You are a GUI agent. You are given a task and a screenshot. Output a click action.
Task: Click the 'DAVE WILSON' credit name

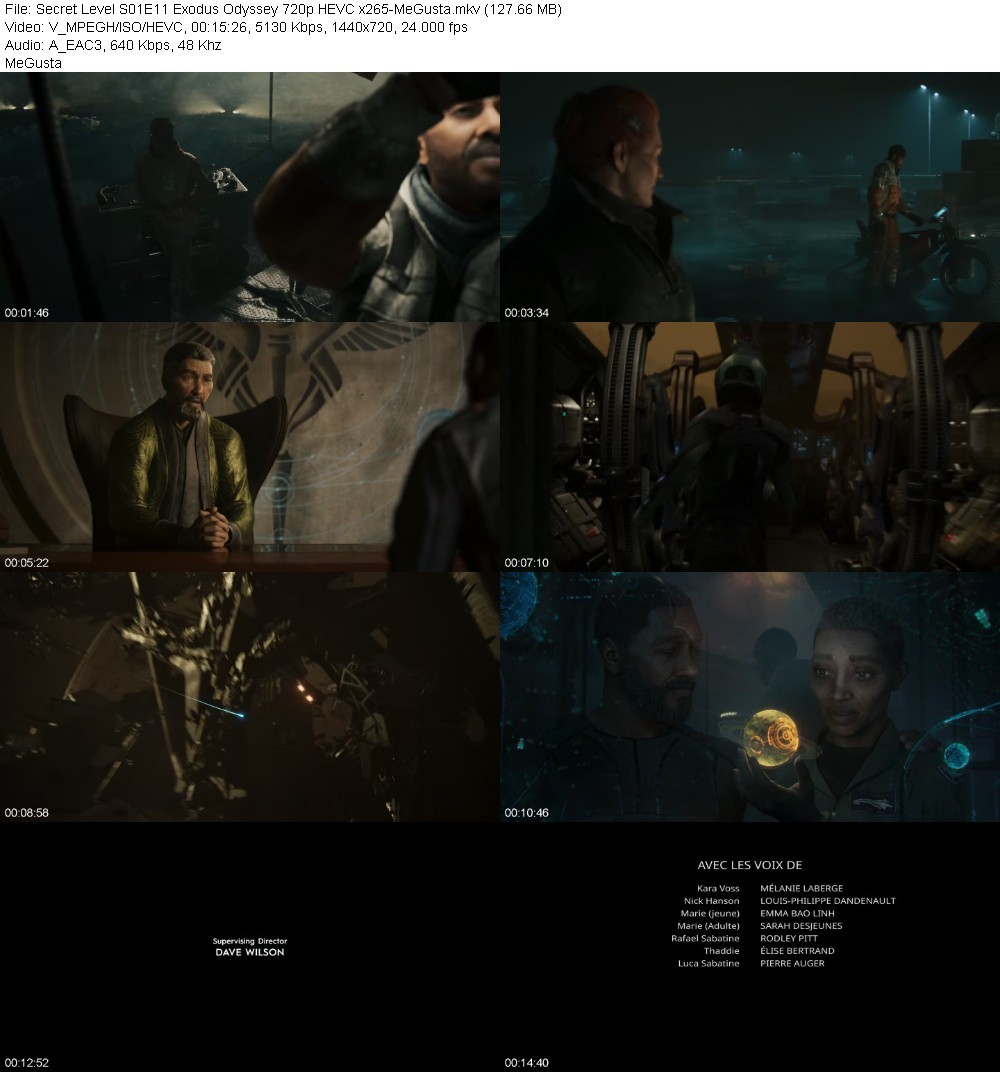point(249,952)
